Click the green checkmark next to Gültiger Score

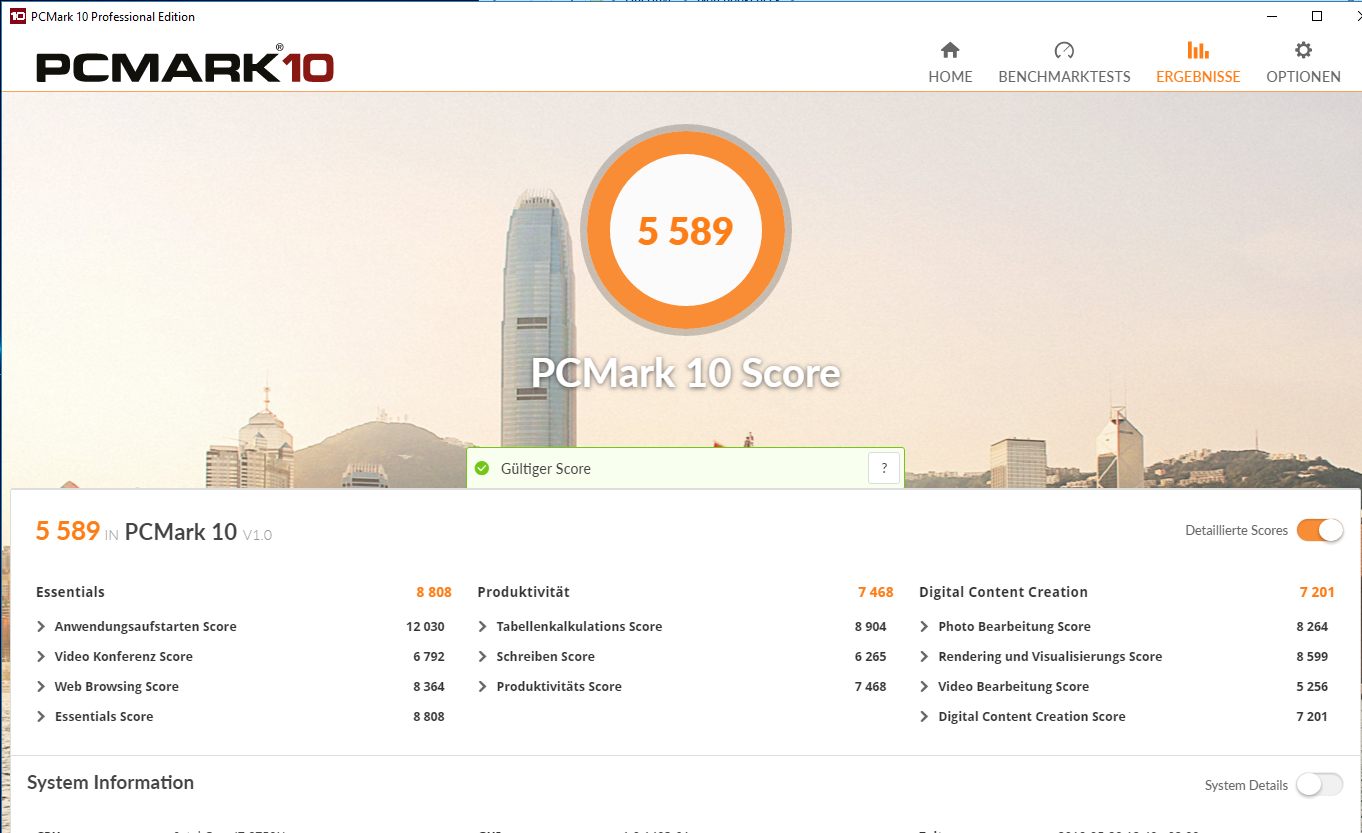482,468
